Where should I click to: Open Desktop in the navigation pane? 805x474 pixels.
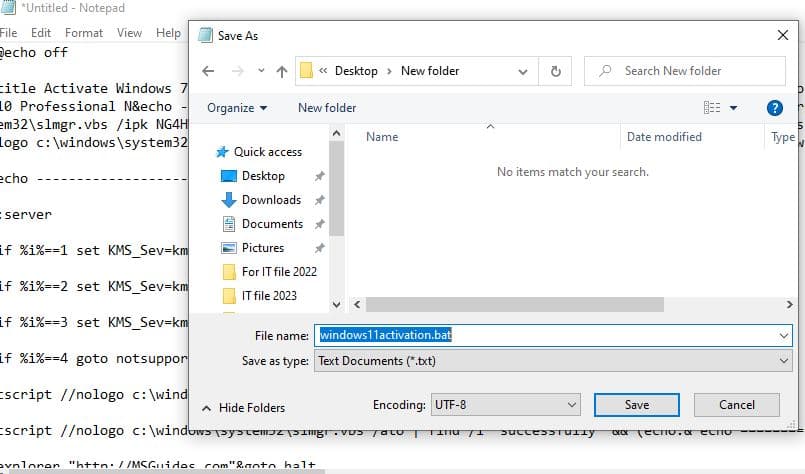pos(263,176)
